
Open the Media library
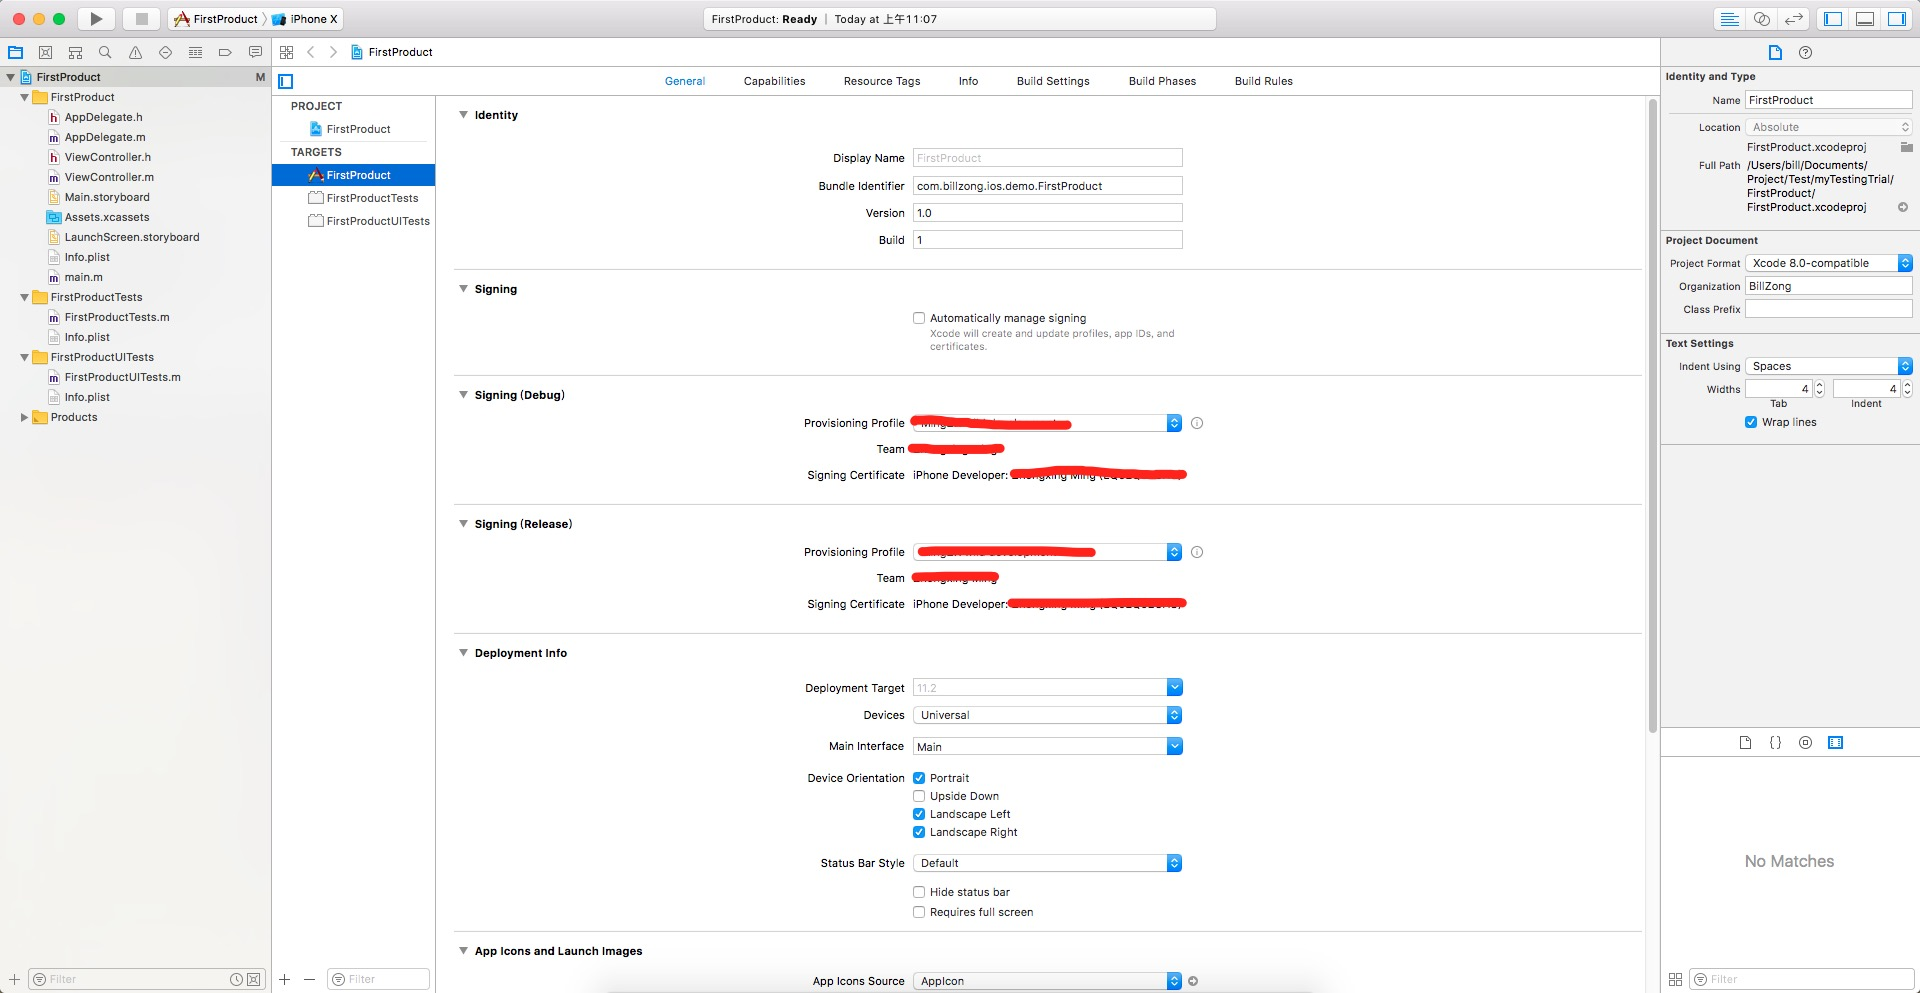pos(1835,743)
